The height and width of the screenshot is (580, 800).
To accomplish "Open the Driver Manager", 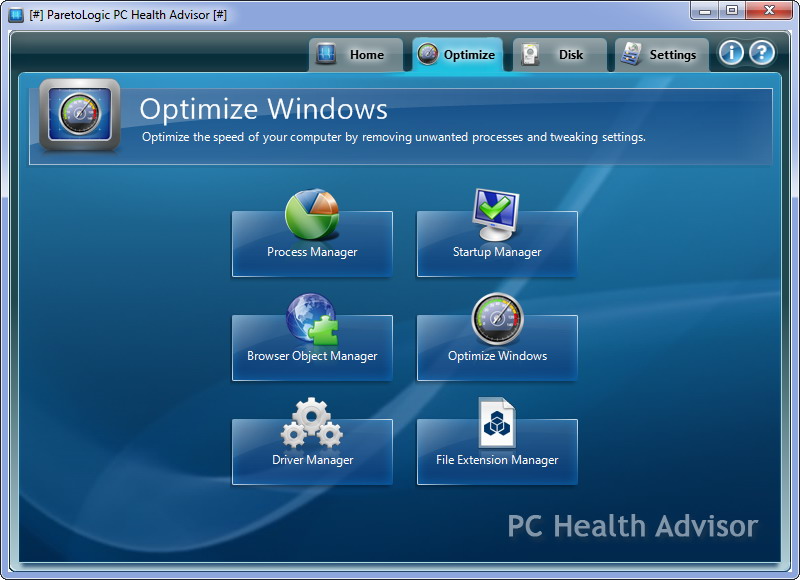I will pos(312,451).
